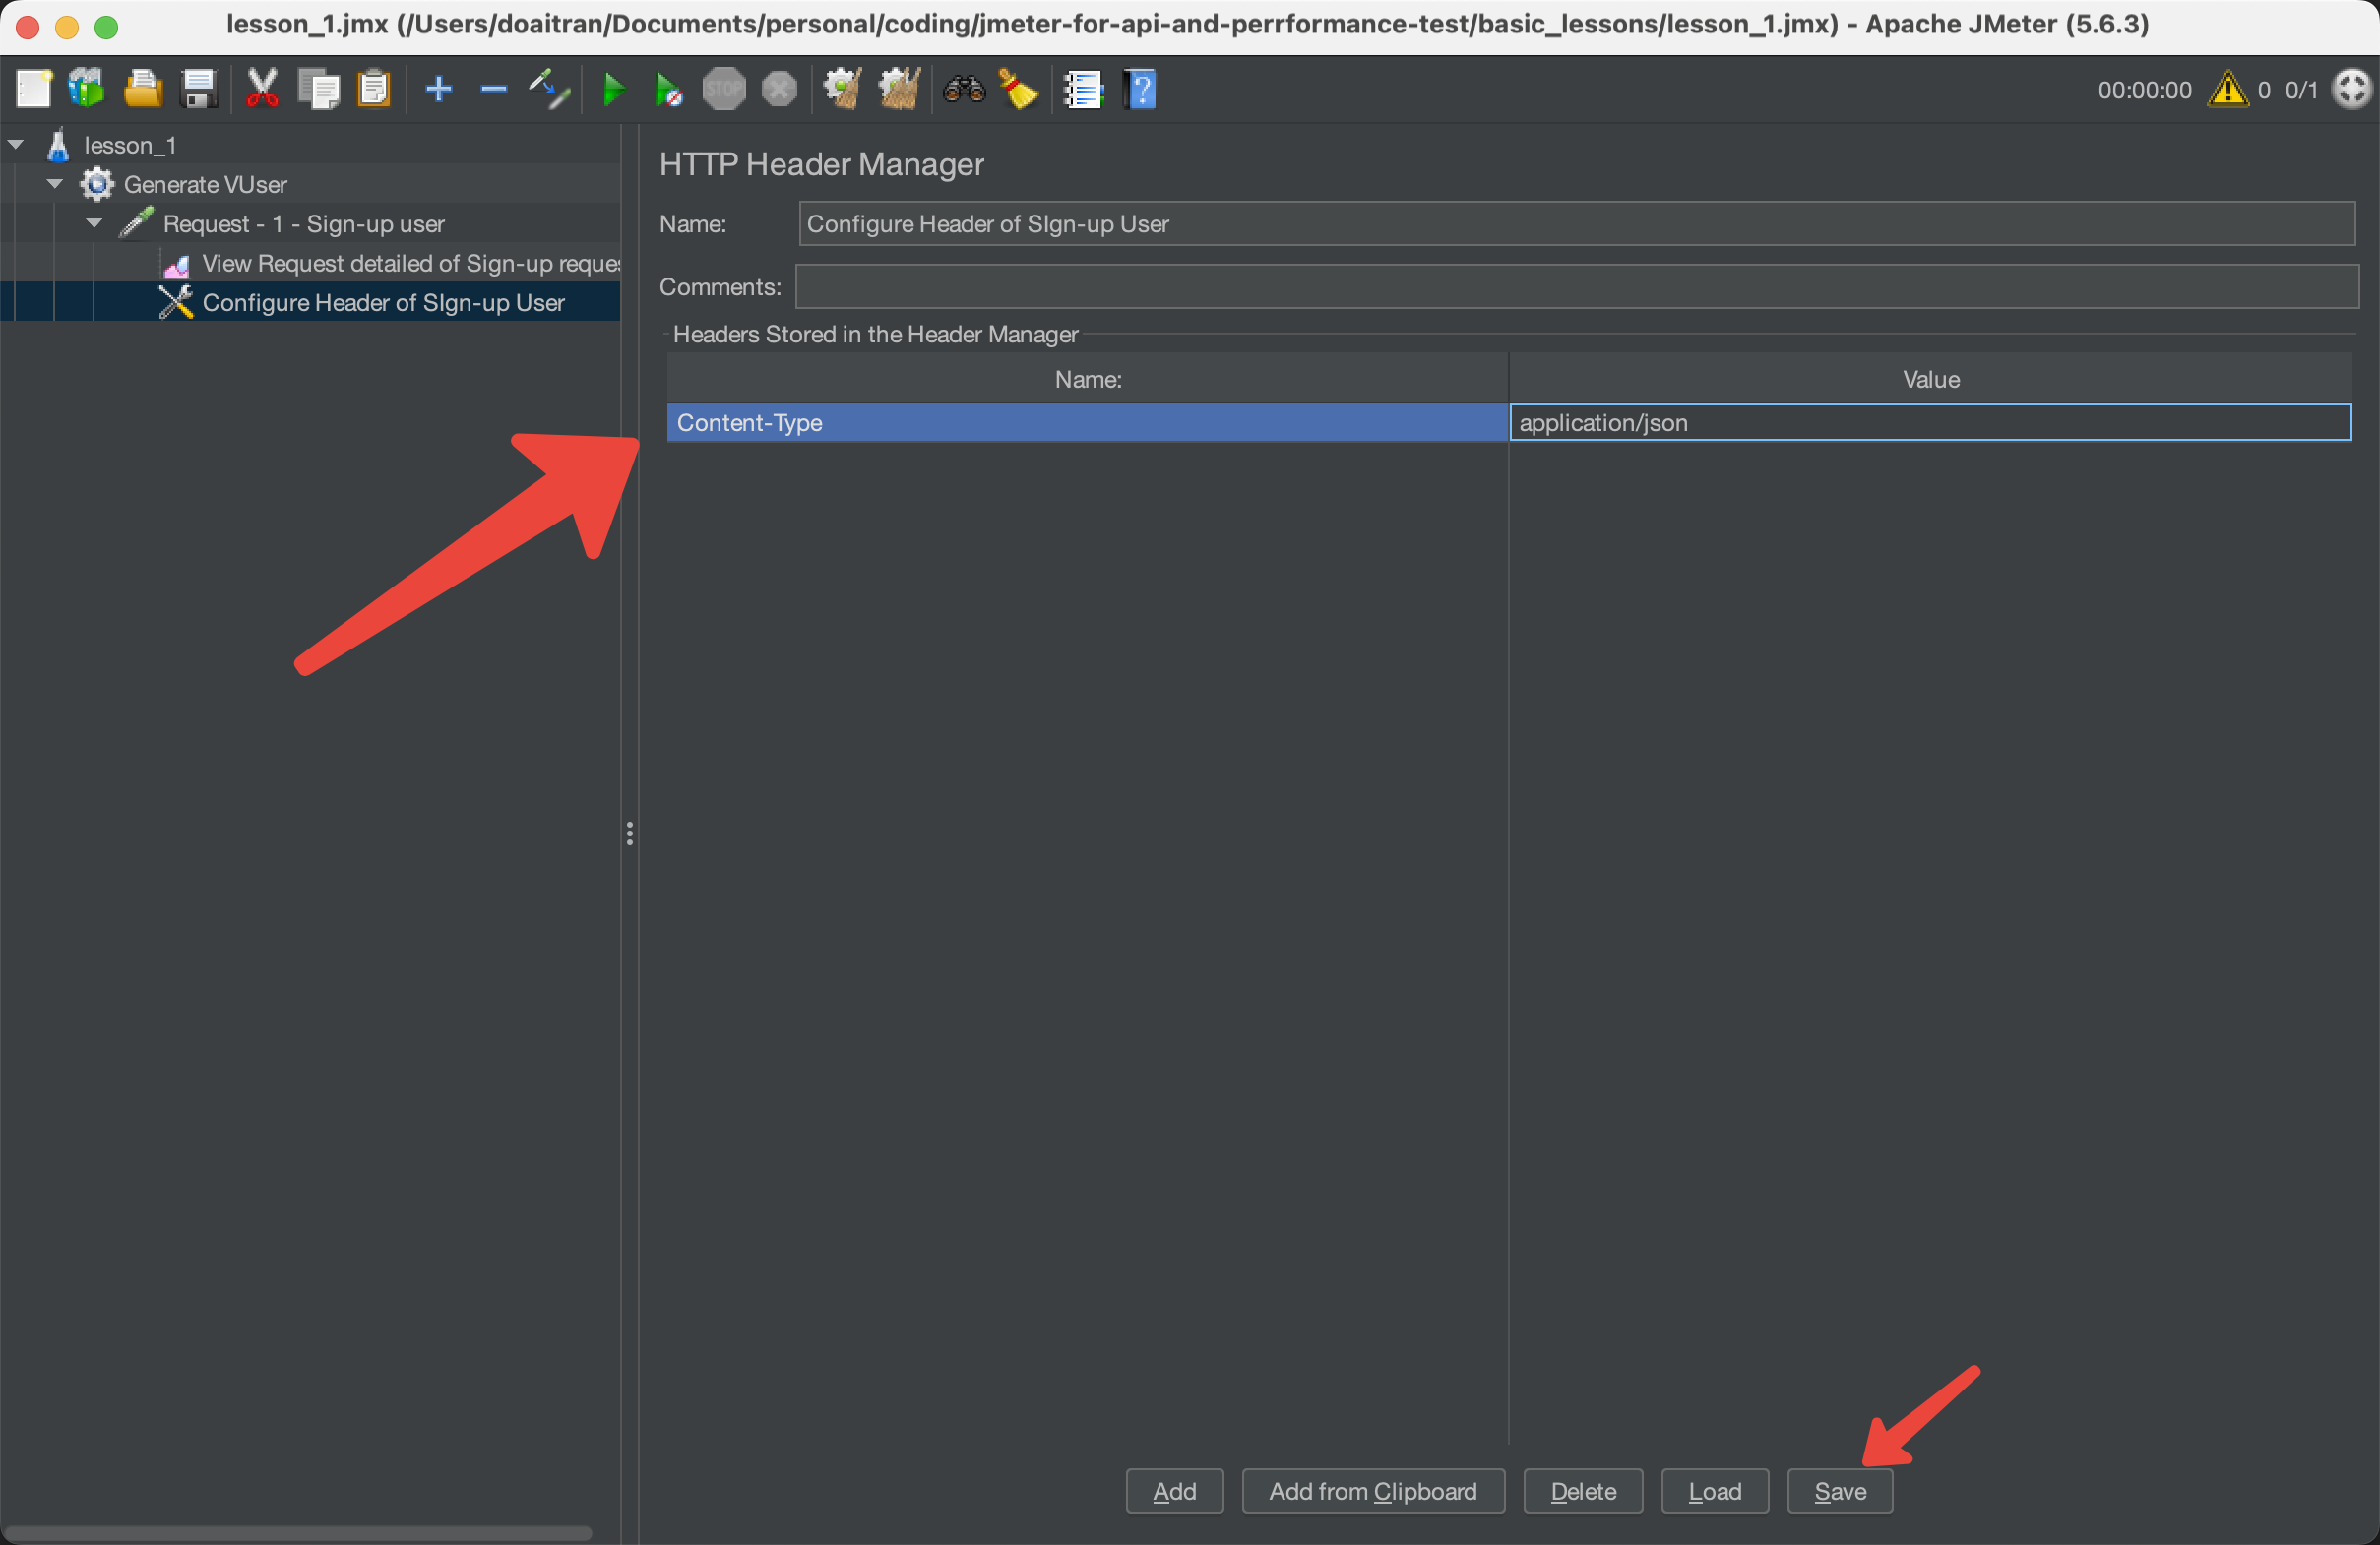Open the Function Helper dialog icon

[1083, 90]
